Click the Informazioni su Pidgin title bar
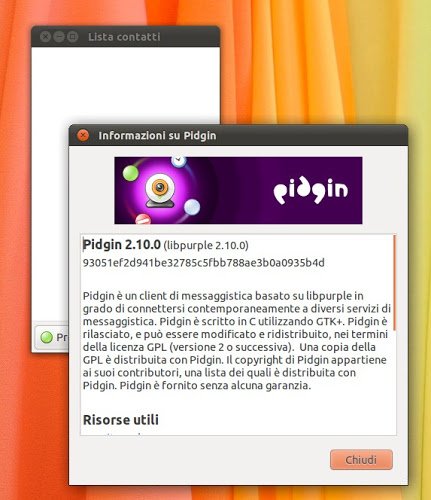The height and width of the screenshot is (500, 431). (x=238, y=135)
